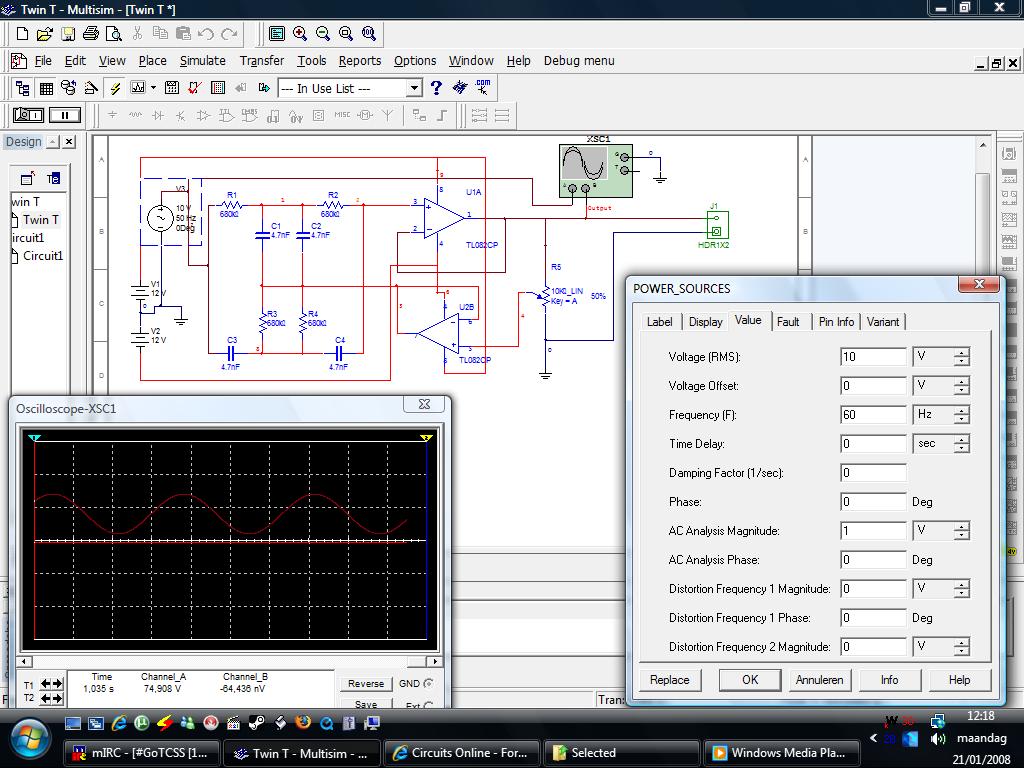Click the Open file folder icon
Image resolution: width=1024 pixels, height=768 pixels.
(x=46, y=34)
